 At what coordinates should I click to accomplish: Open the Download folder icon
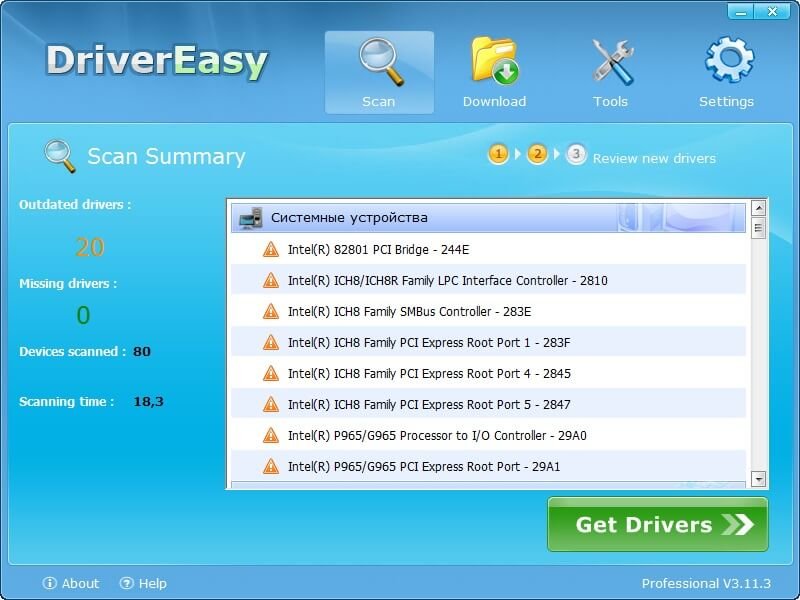point(494,60)
